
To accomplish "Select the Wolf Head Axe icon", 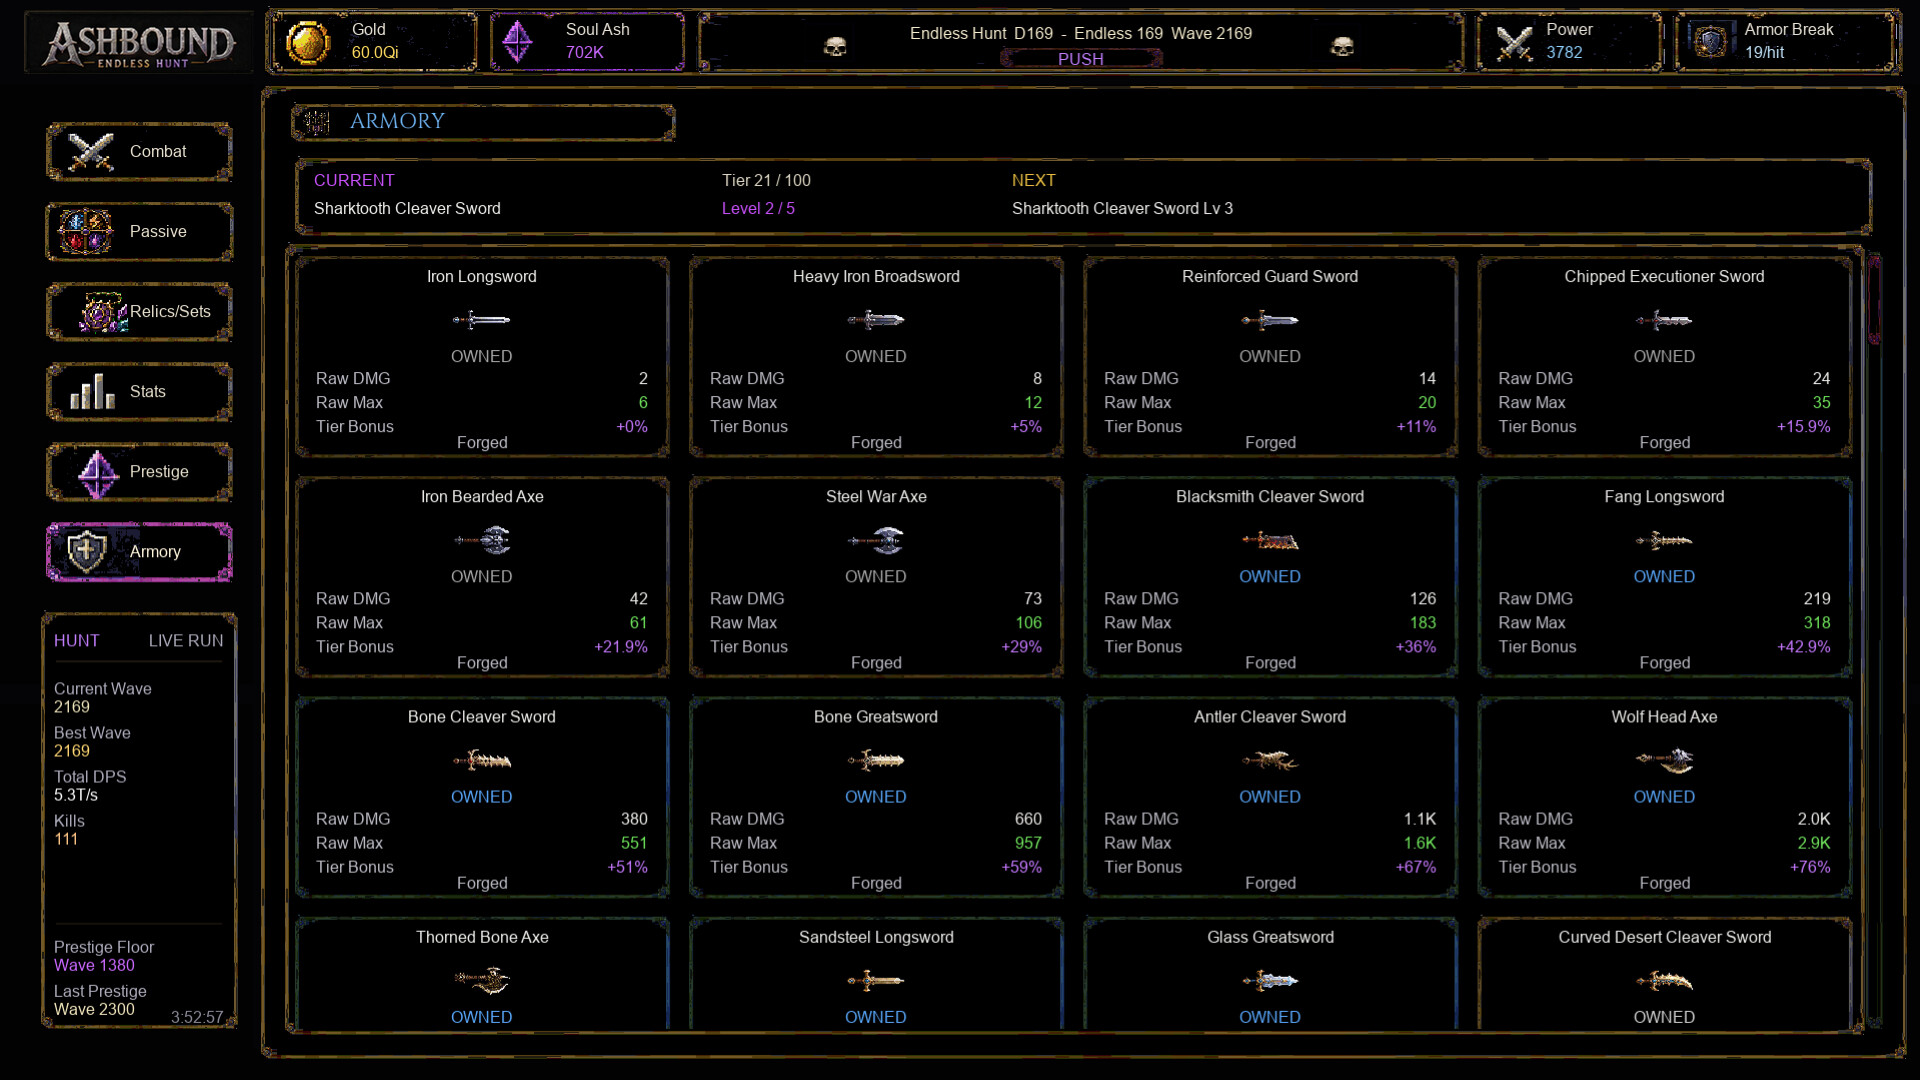I will [x=1664, y=761].
